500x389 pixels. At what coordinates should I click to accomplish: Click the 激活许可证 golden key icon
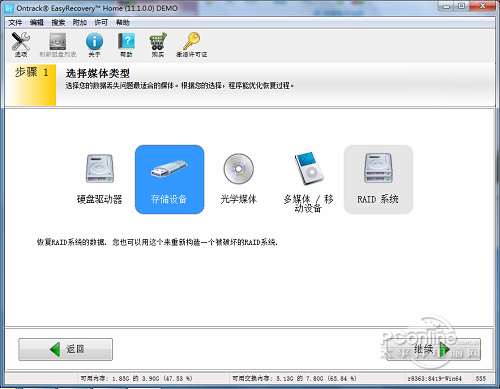coord(192,44)
